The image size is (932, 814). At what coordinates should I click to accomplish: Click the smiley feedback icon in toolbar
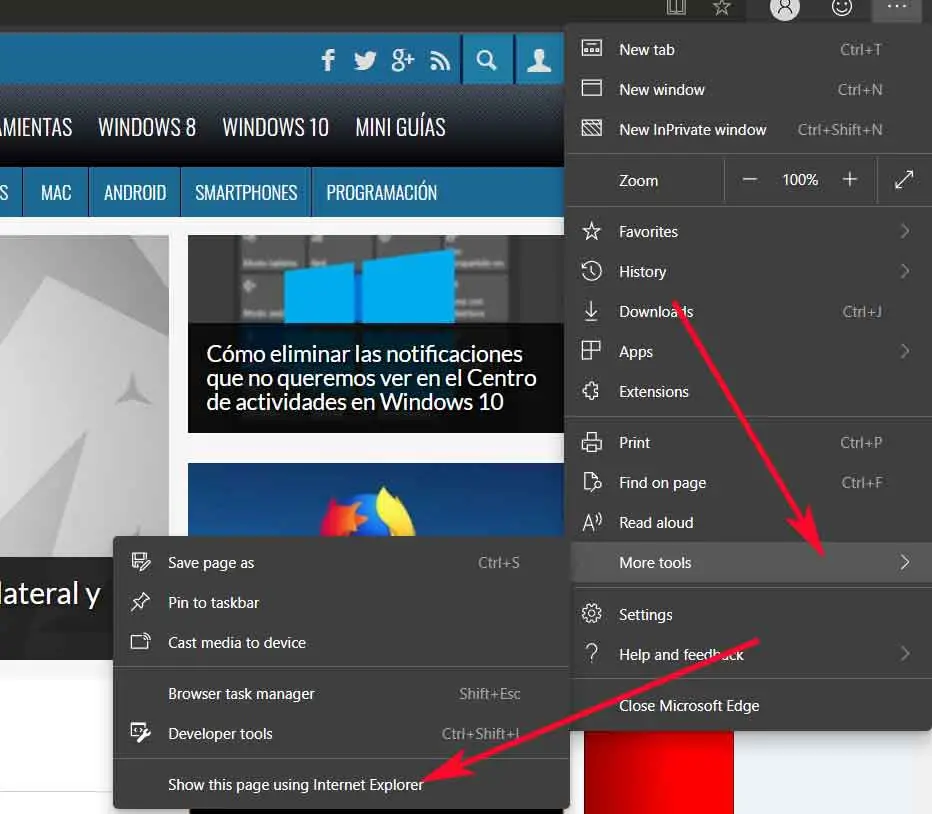coord(842,7)
